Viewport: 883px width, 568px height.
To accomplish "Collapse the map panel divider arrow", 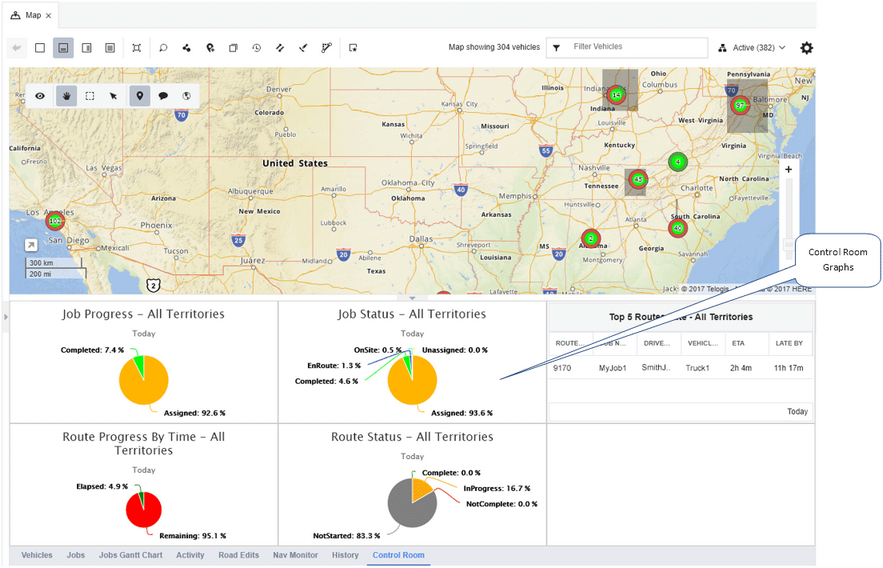I will click(412, 298).
